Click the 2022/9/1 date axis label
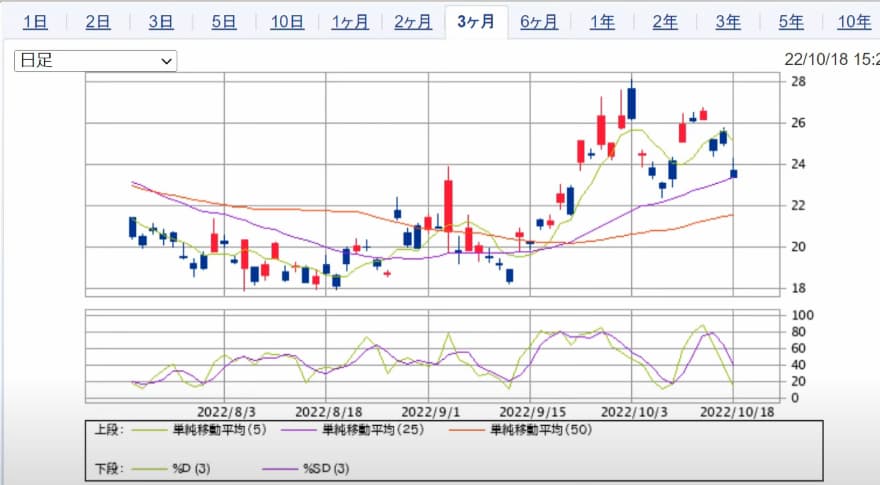This screenshot has height=485, width=880. point(429,411)
